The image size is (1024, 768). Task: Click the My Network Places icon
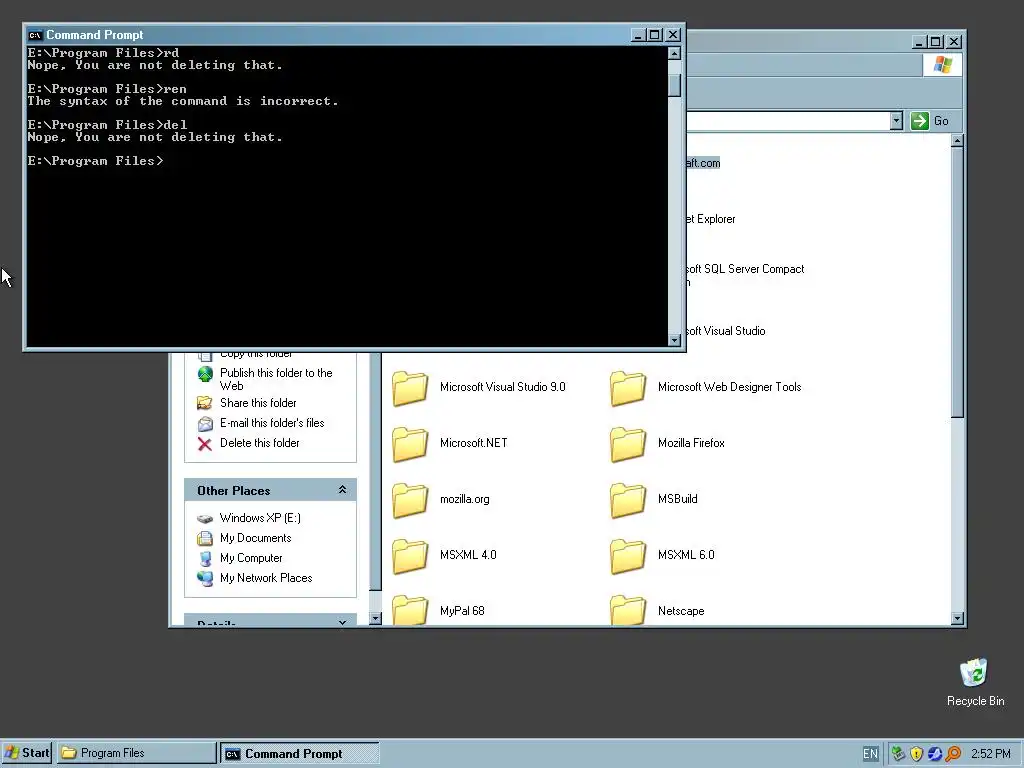point(205,579)
